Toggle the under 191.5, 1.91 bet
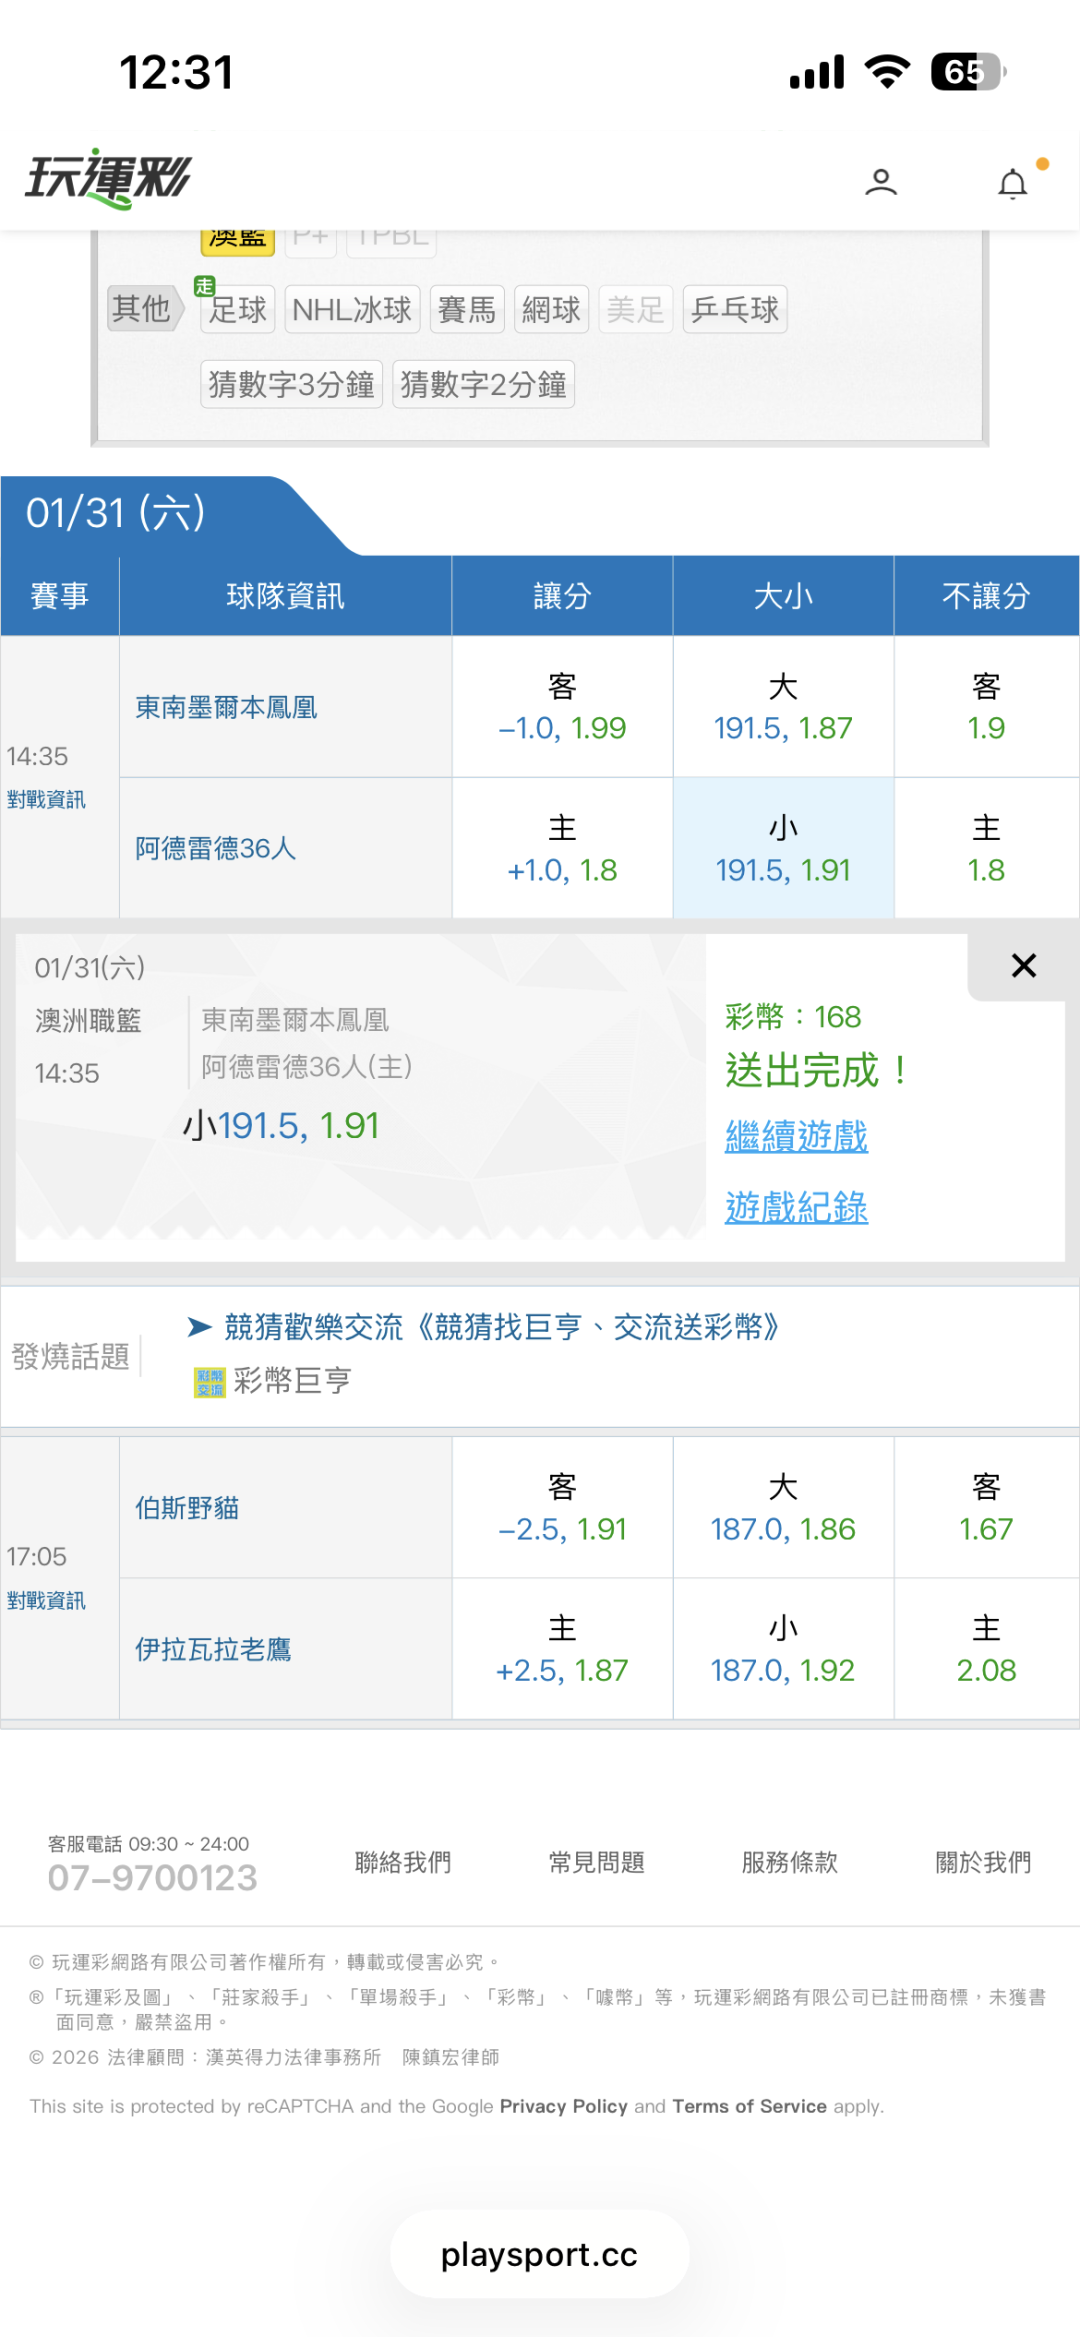 click(783, 849)
